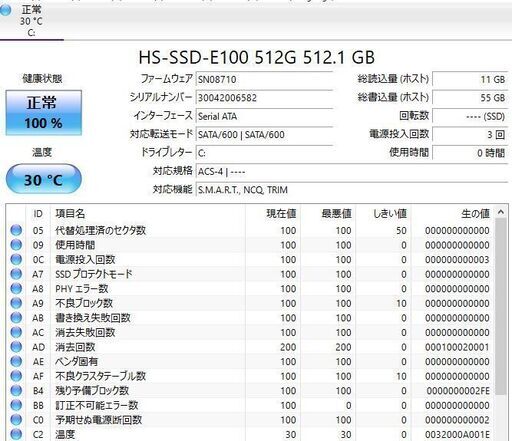
Task: Click the firmware field SN08710
Action: click(x=264, y=79)
